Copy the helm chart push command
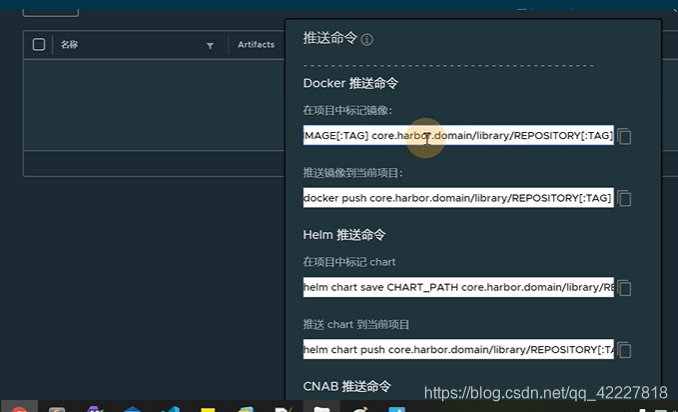 tap(624, 350)
